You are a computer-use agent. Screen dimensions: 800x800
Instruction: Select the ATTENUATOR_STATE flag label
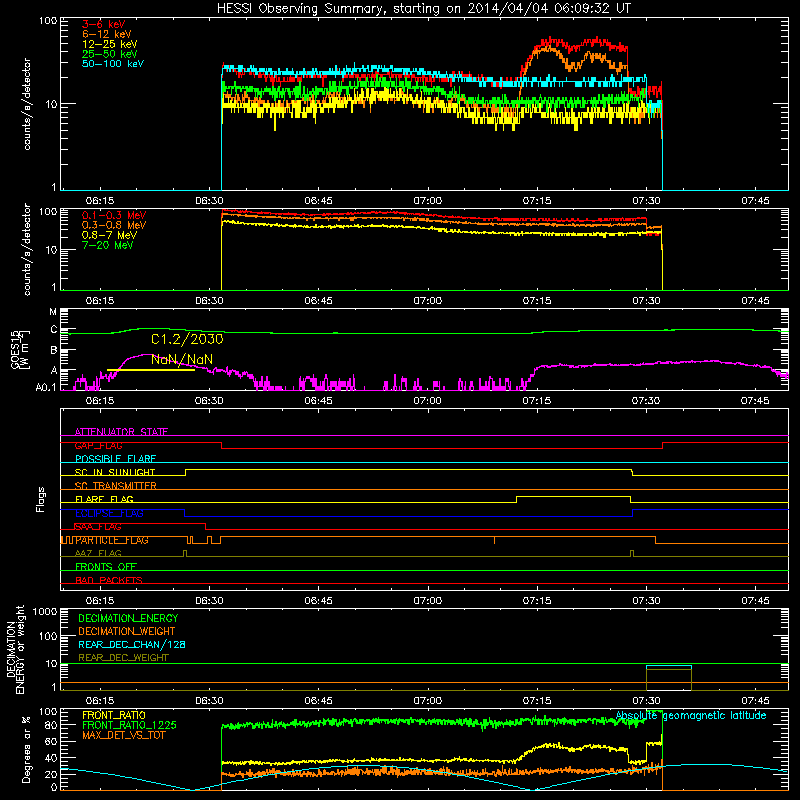(x=121, y=432)
